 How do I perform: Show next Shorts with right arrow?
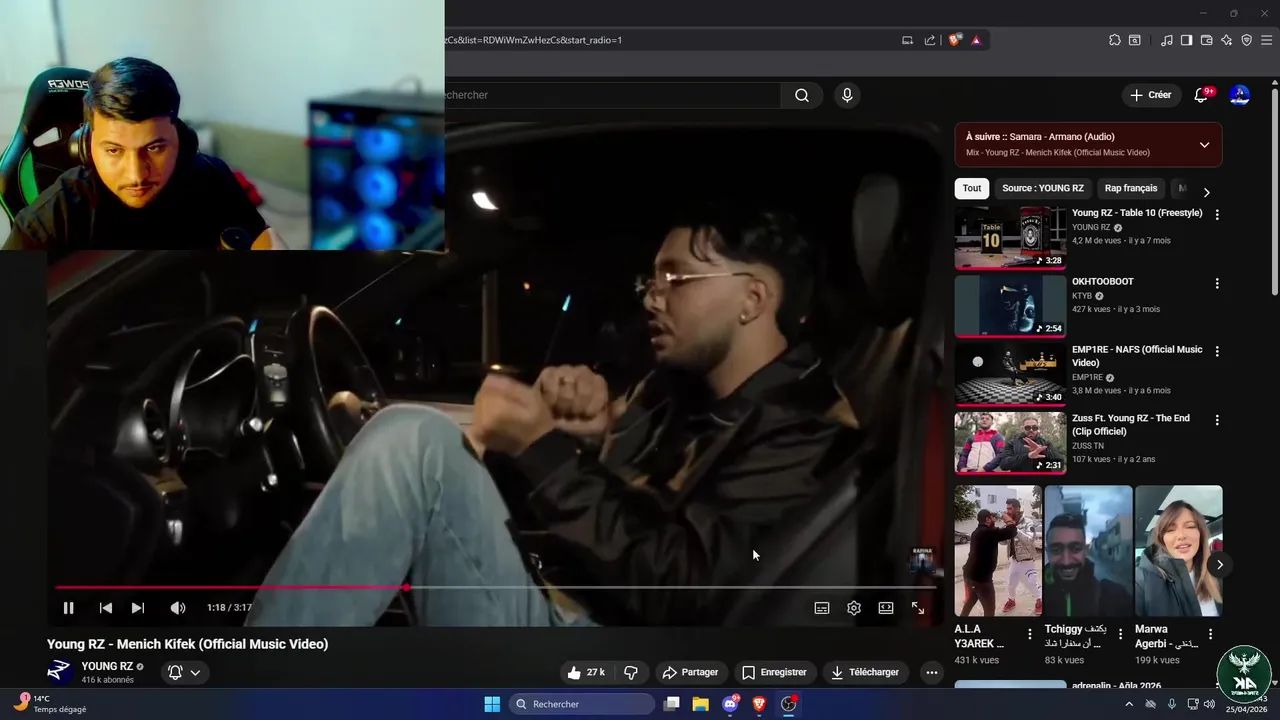(1220, 565)
